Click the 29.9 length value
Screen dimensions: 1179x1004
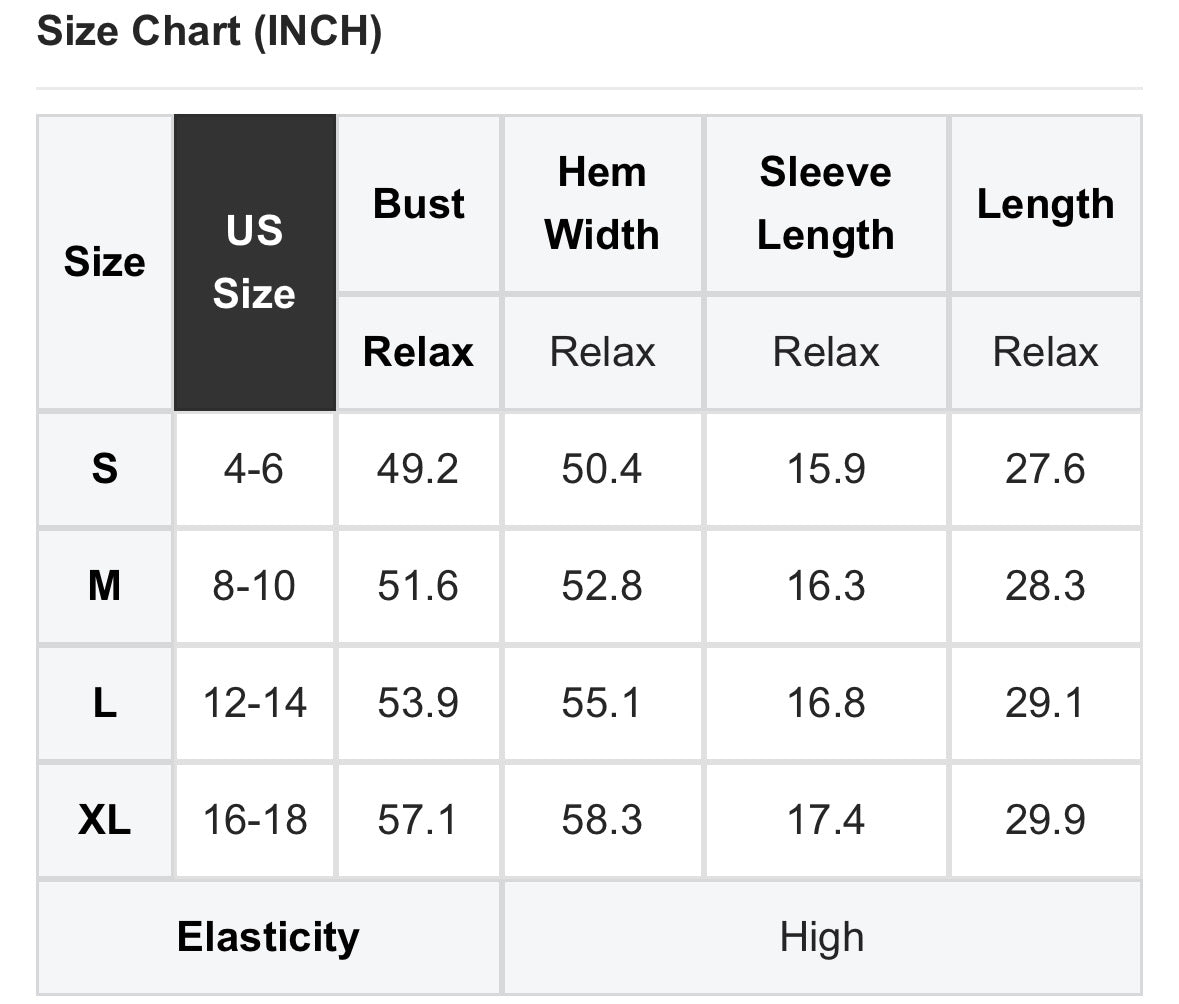[x=1046, y=820]
